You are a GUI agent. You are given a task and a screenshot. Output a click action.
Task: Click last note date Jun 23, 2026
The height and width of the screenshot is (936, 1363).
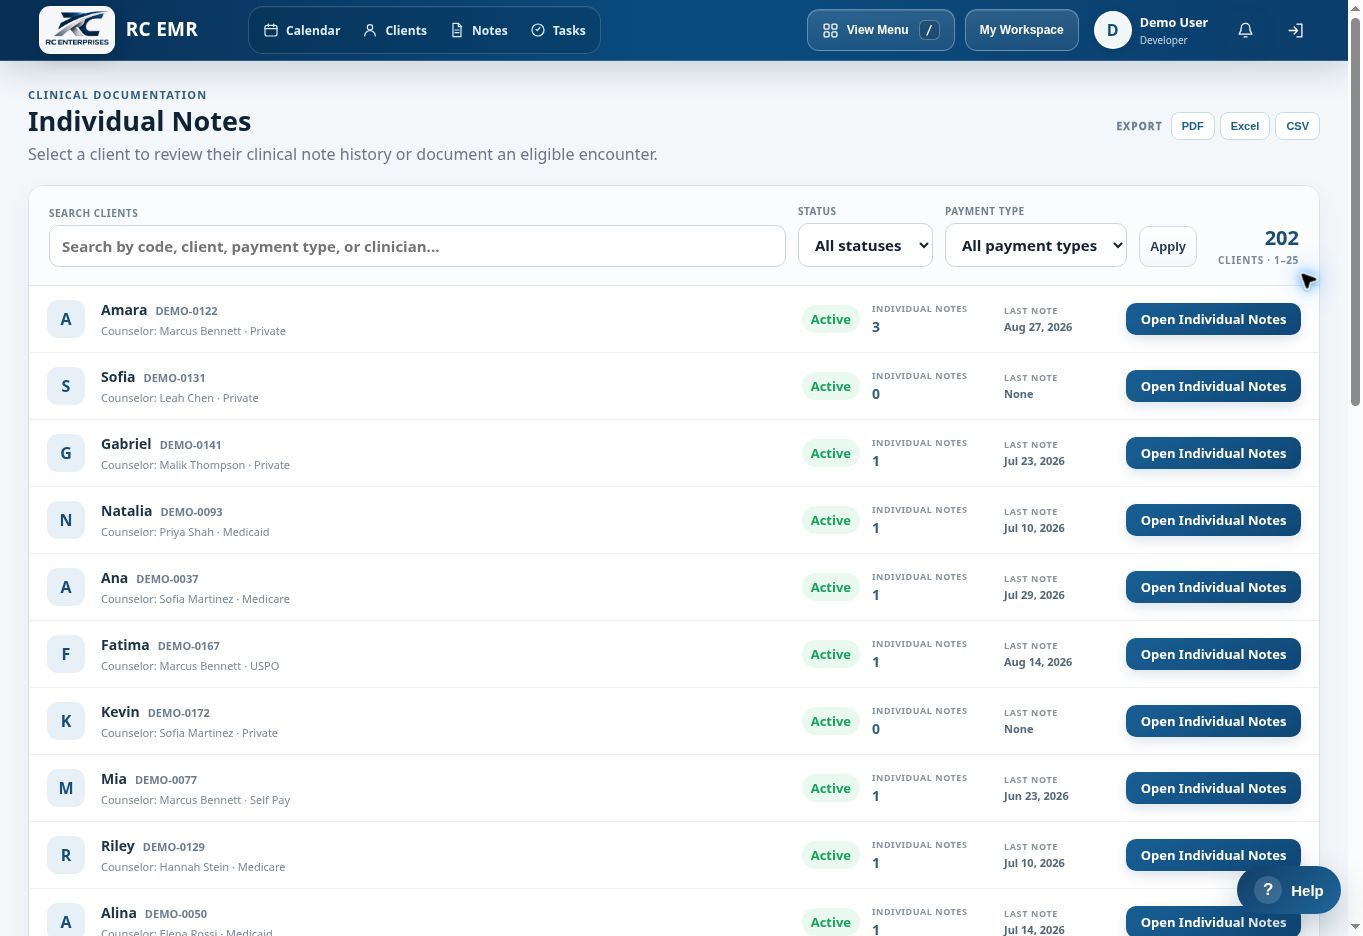click(1036, 796)
